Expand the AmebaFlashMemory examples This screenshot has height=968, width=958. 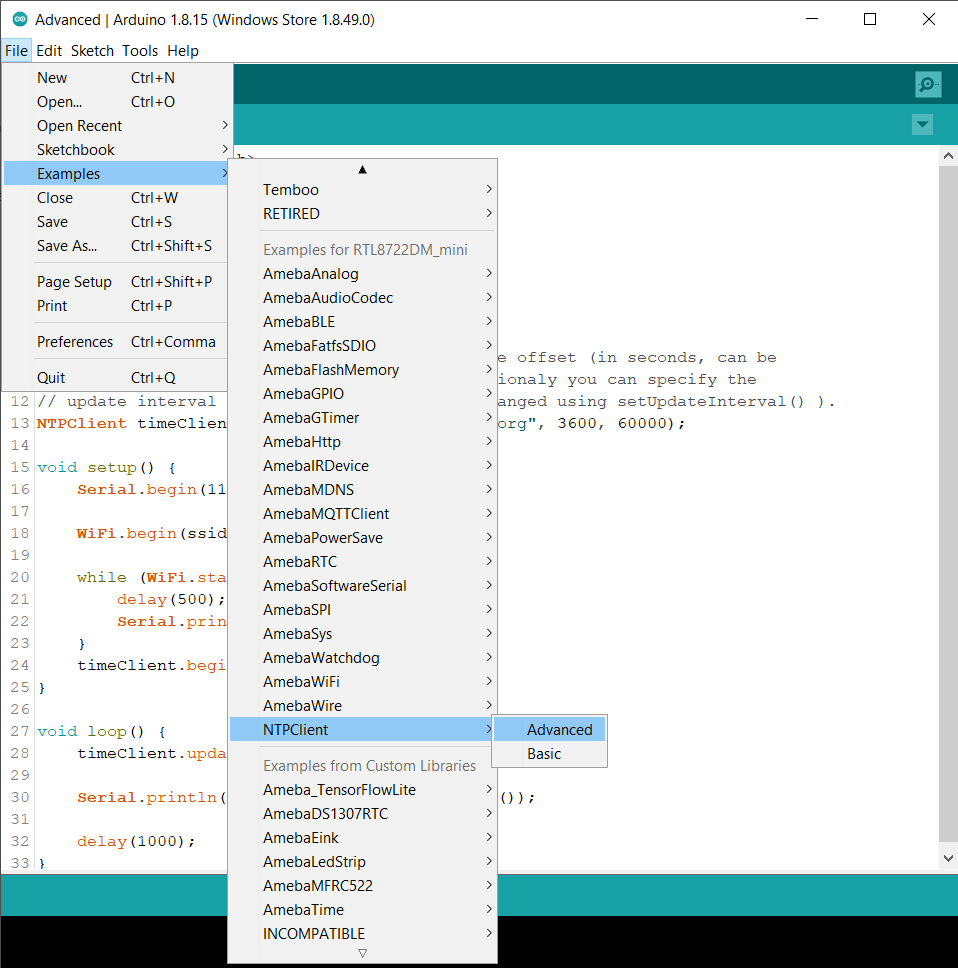[x=362, y=370]
